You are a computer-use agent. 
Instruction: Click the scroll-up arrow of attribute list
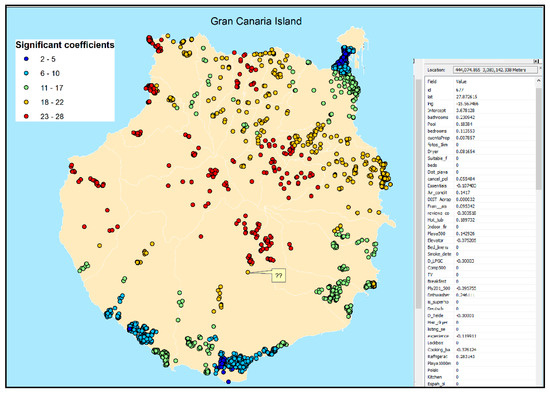[539, 81]
